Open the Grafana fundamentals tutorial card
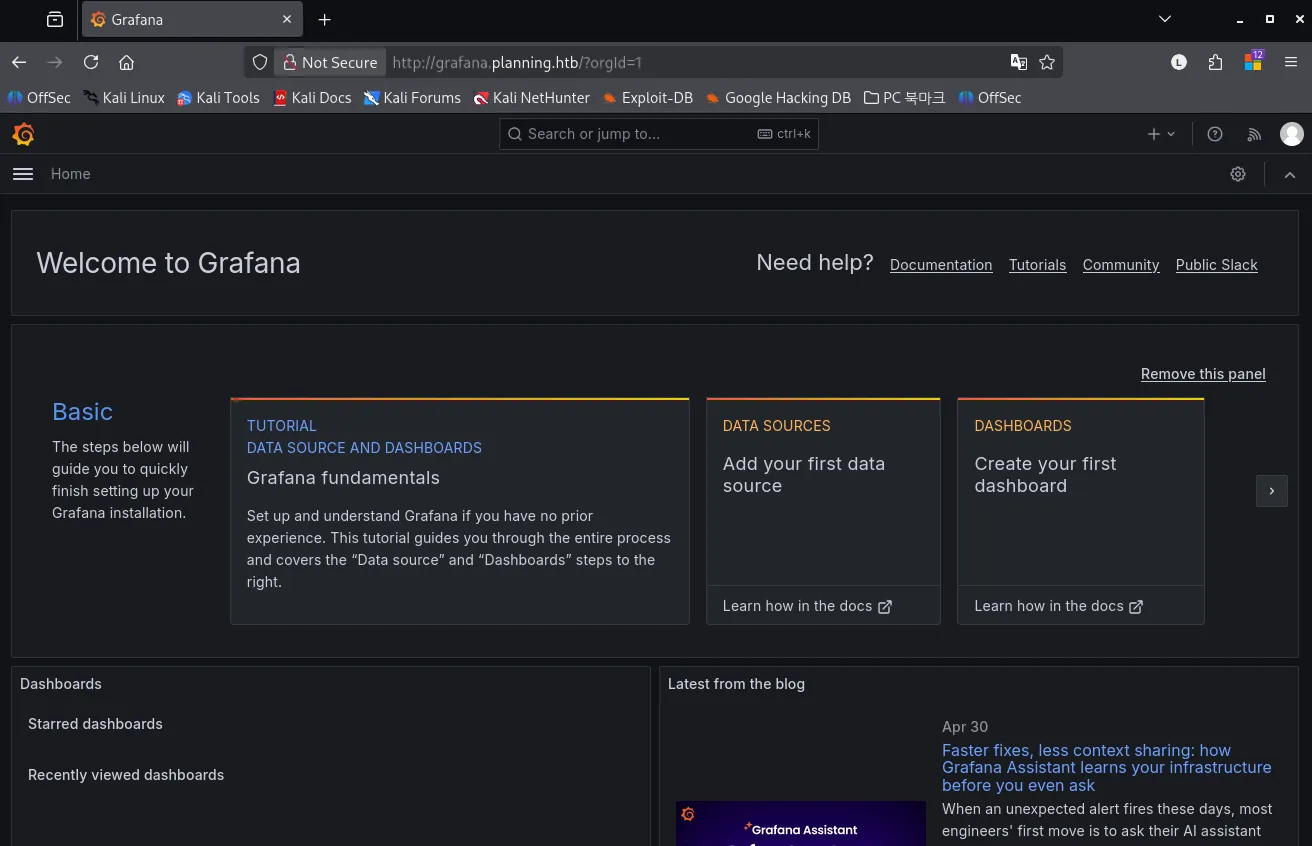 (x=460, y=511)
